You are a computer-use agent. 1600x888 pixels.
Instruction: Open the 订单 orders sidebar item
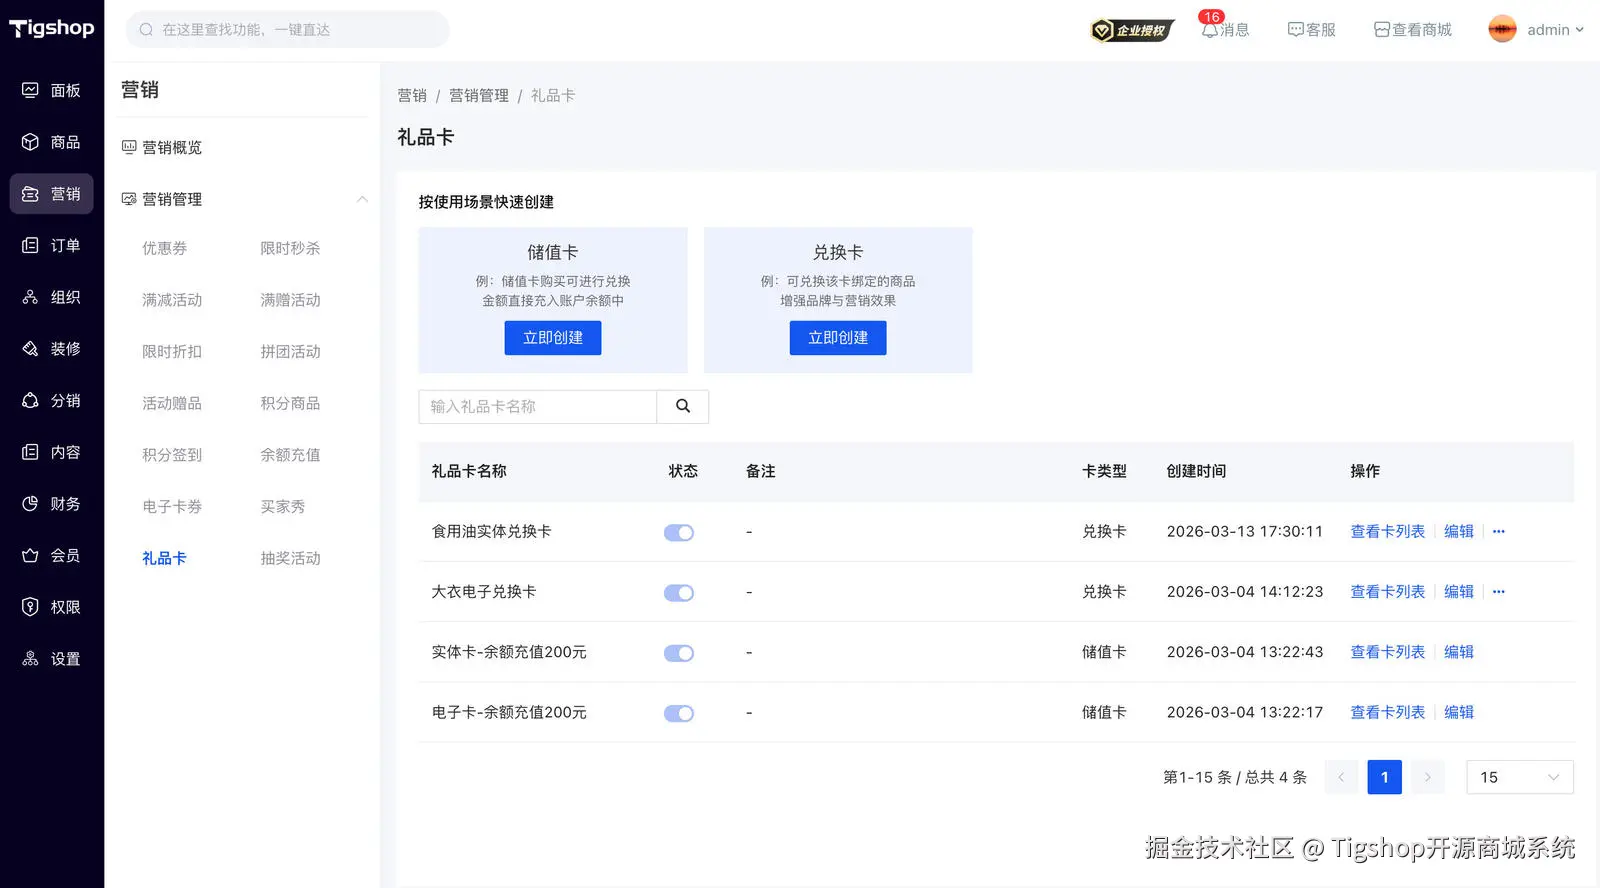tap(52, 245)
